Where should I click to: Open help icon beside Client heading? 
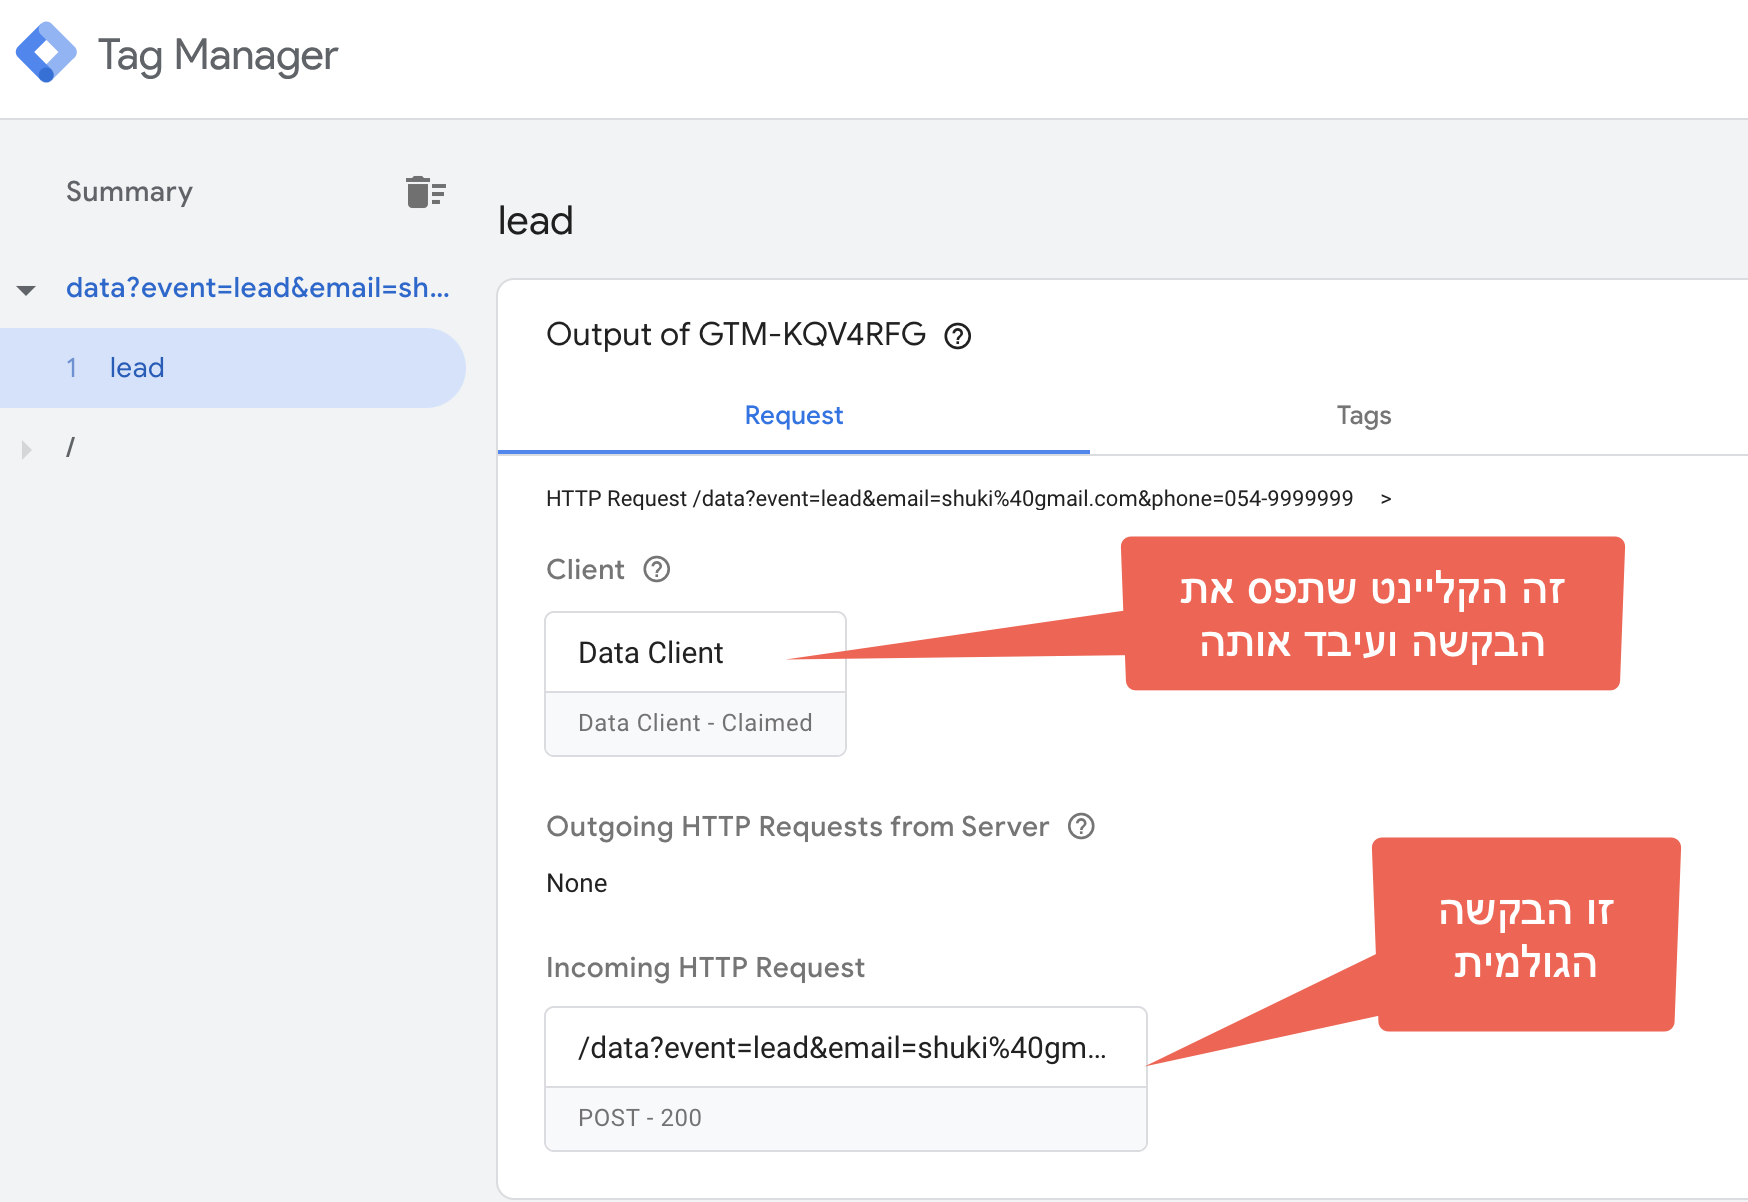[x=657, y=569]
